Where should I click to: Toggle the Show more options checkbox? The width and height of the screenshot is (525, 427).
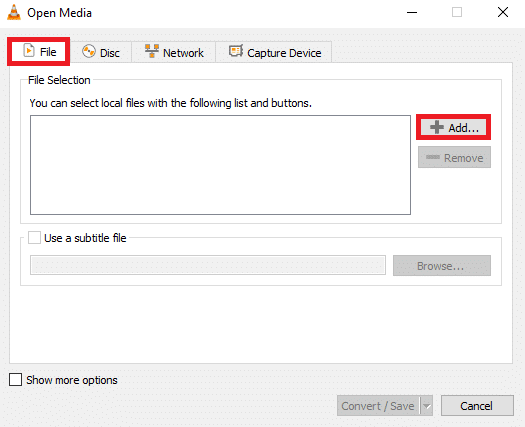(x=15, y=380)
